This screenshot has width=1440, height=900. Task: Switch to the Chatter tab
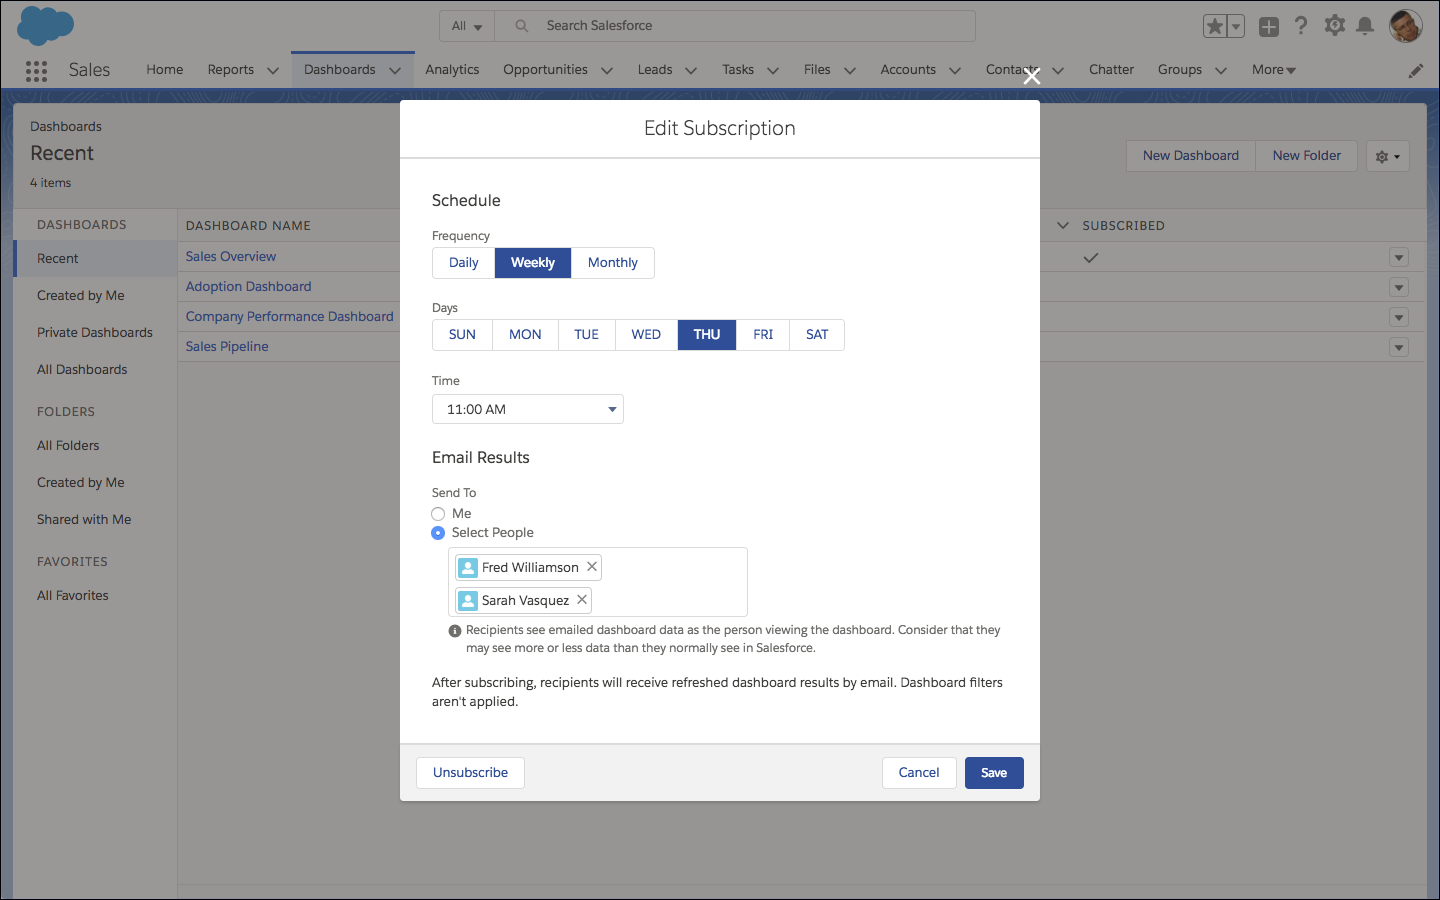[x=1111, y=69]
